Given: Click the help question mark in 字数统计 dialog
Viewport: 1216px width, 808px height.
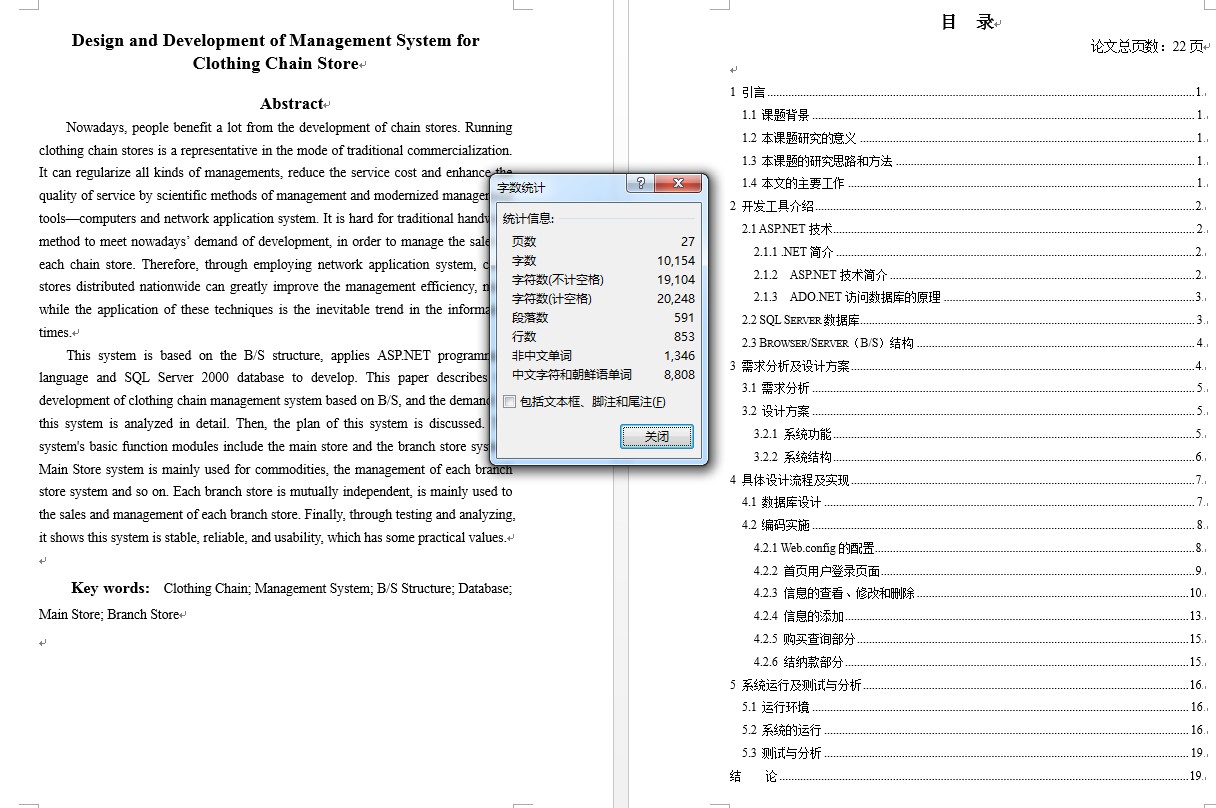Looking at the screenshot, I should point(640,184).
